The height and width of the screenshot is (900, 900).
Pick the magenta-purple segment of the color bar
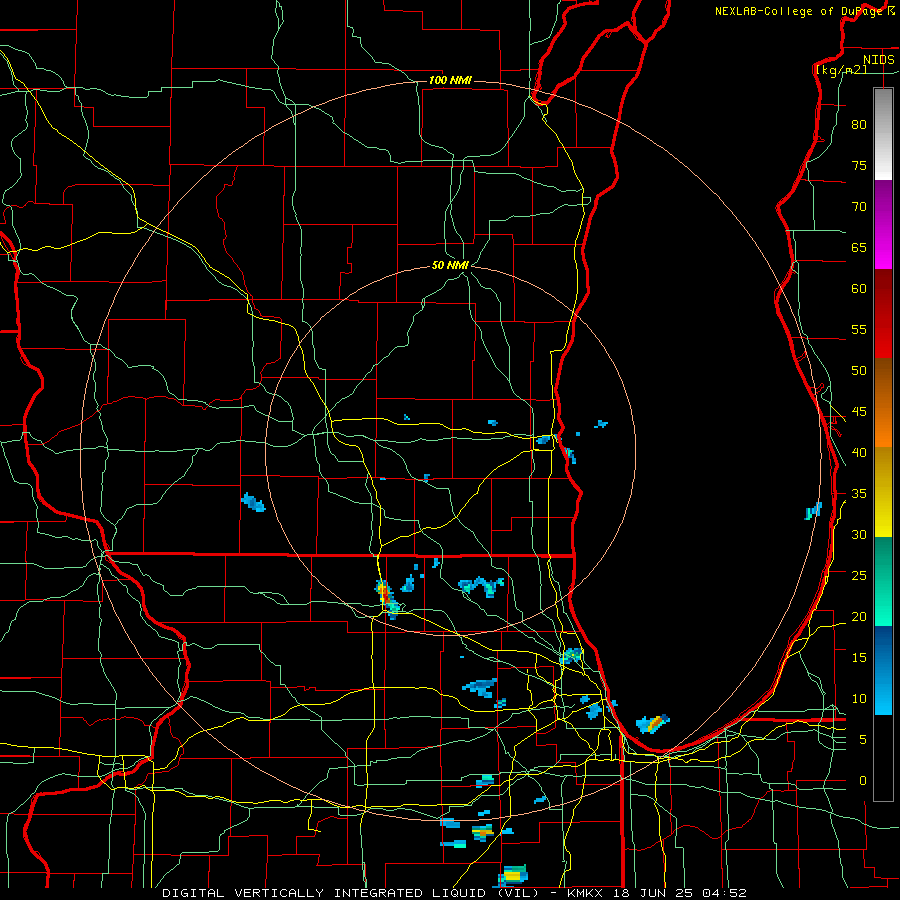pyautogui.click(x=883, y=225)
